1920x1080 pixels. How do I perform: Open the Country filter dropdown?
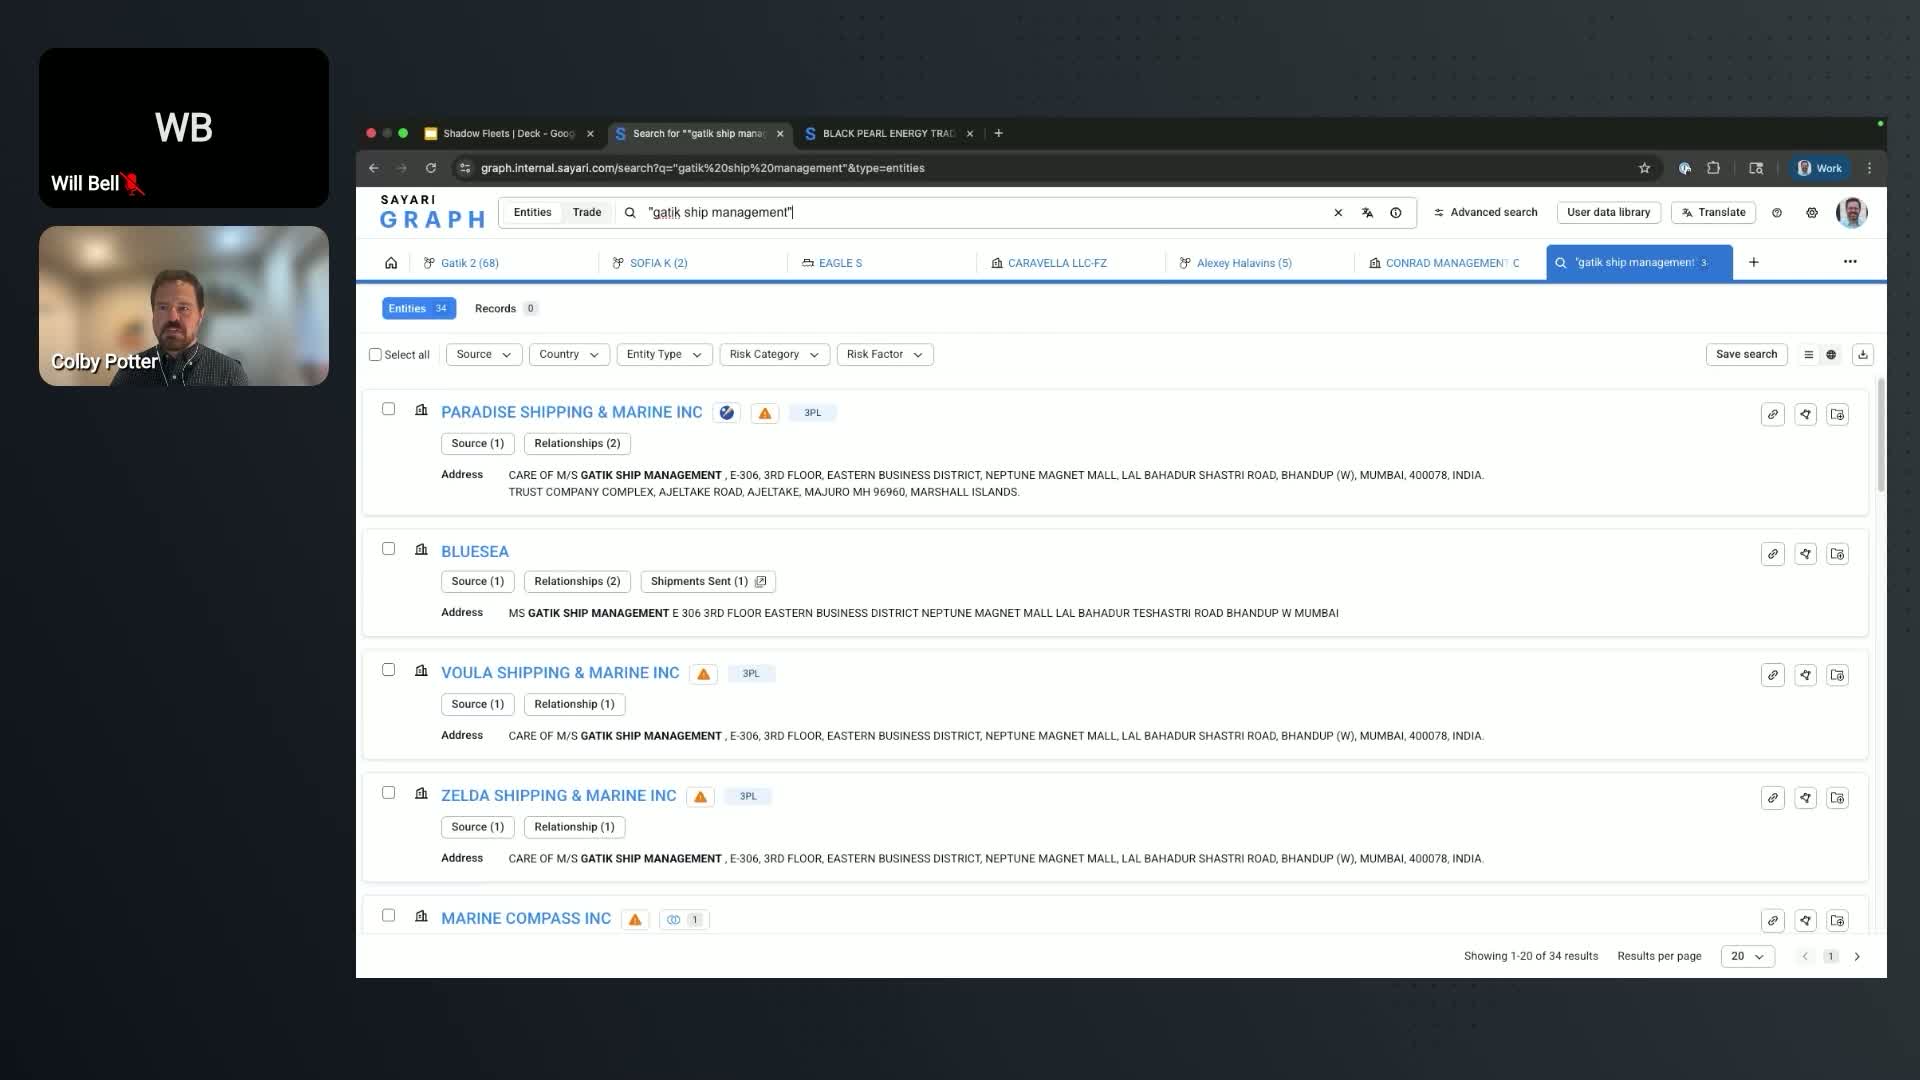[x=569, y=355]
